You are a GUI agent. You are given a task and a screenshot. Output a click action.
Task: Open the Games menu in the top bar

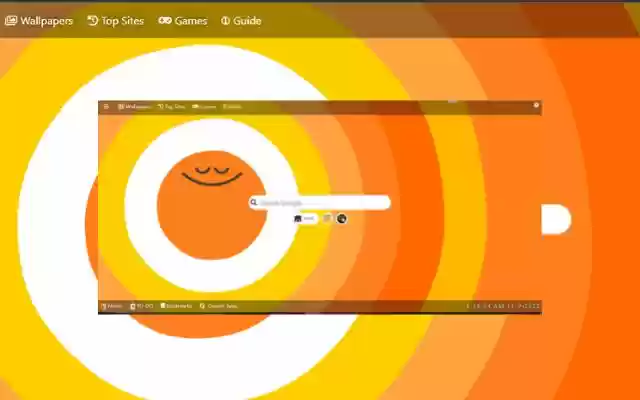point(183,21)
